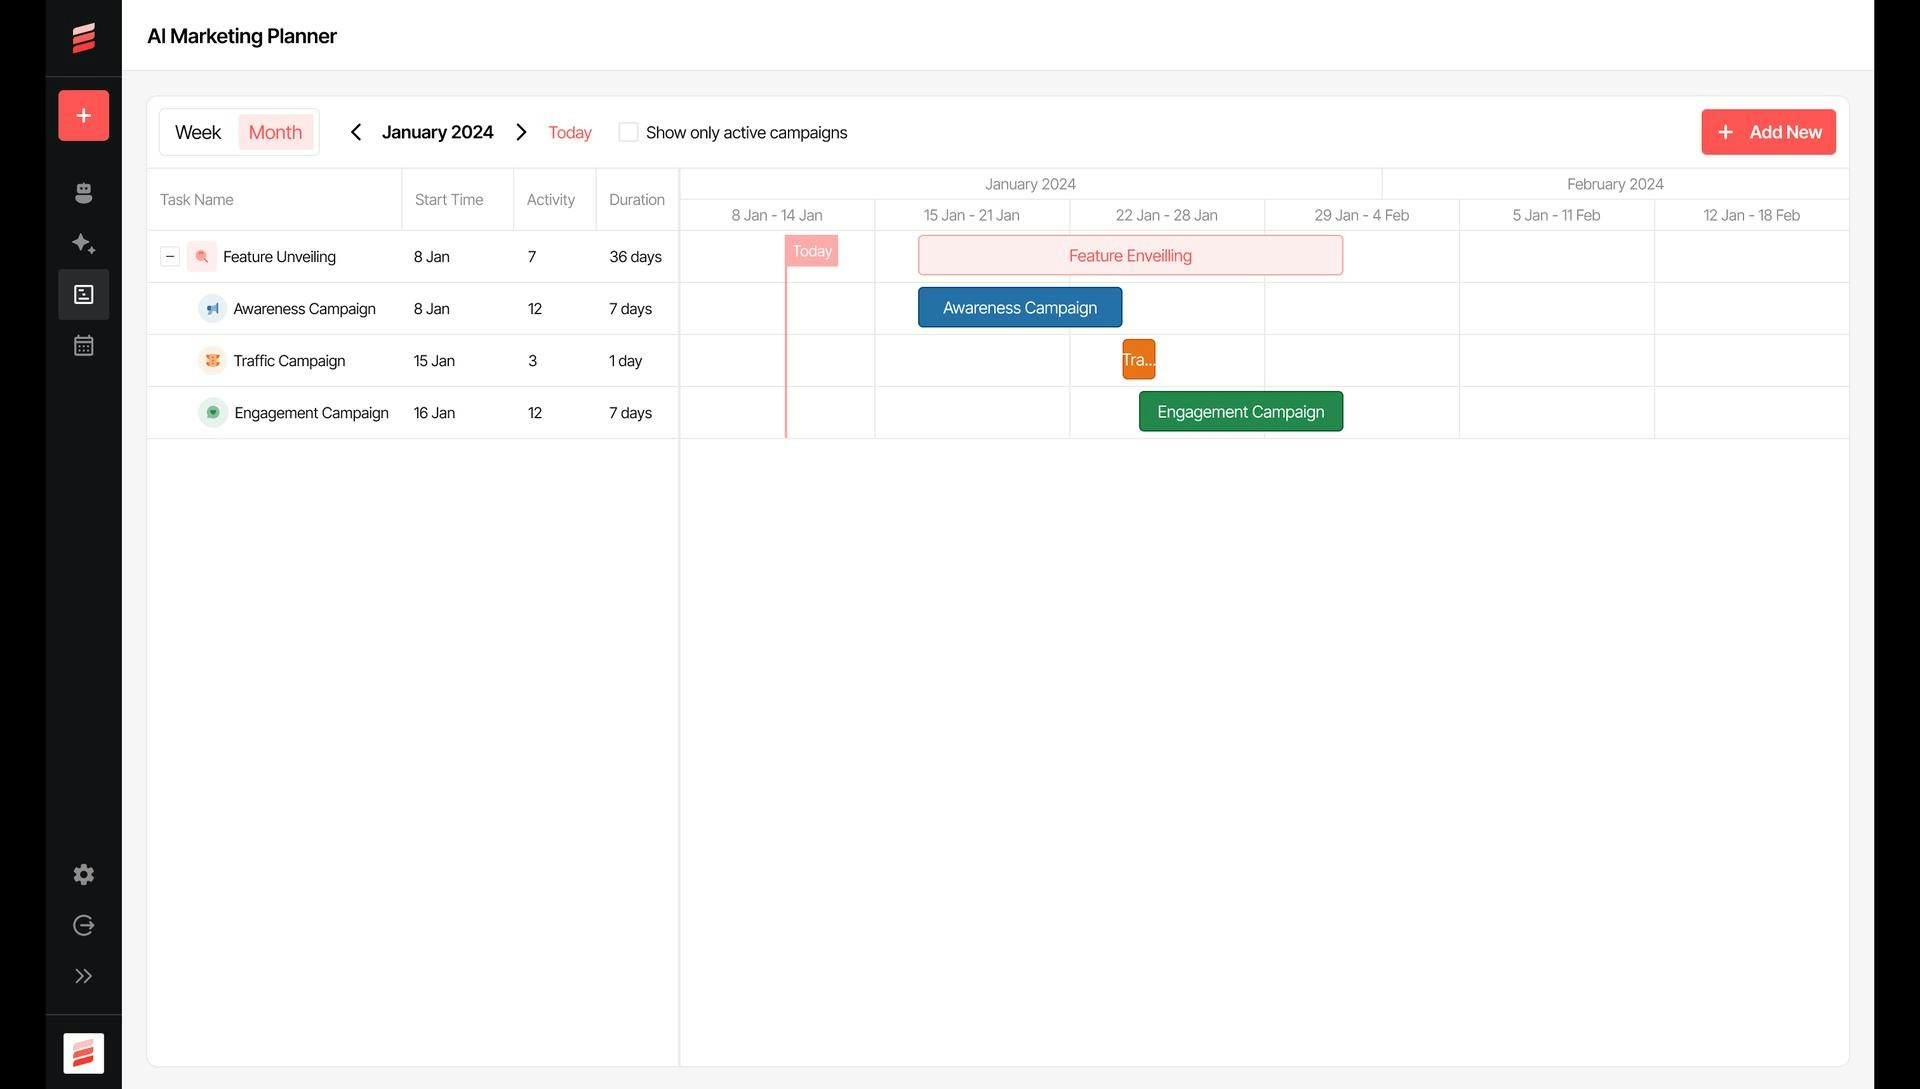The height and width of the screenshot is (1089, 1920).
Task: Click the Engagement Campaign green icon
Action: click(x=212, y=413)
